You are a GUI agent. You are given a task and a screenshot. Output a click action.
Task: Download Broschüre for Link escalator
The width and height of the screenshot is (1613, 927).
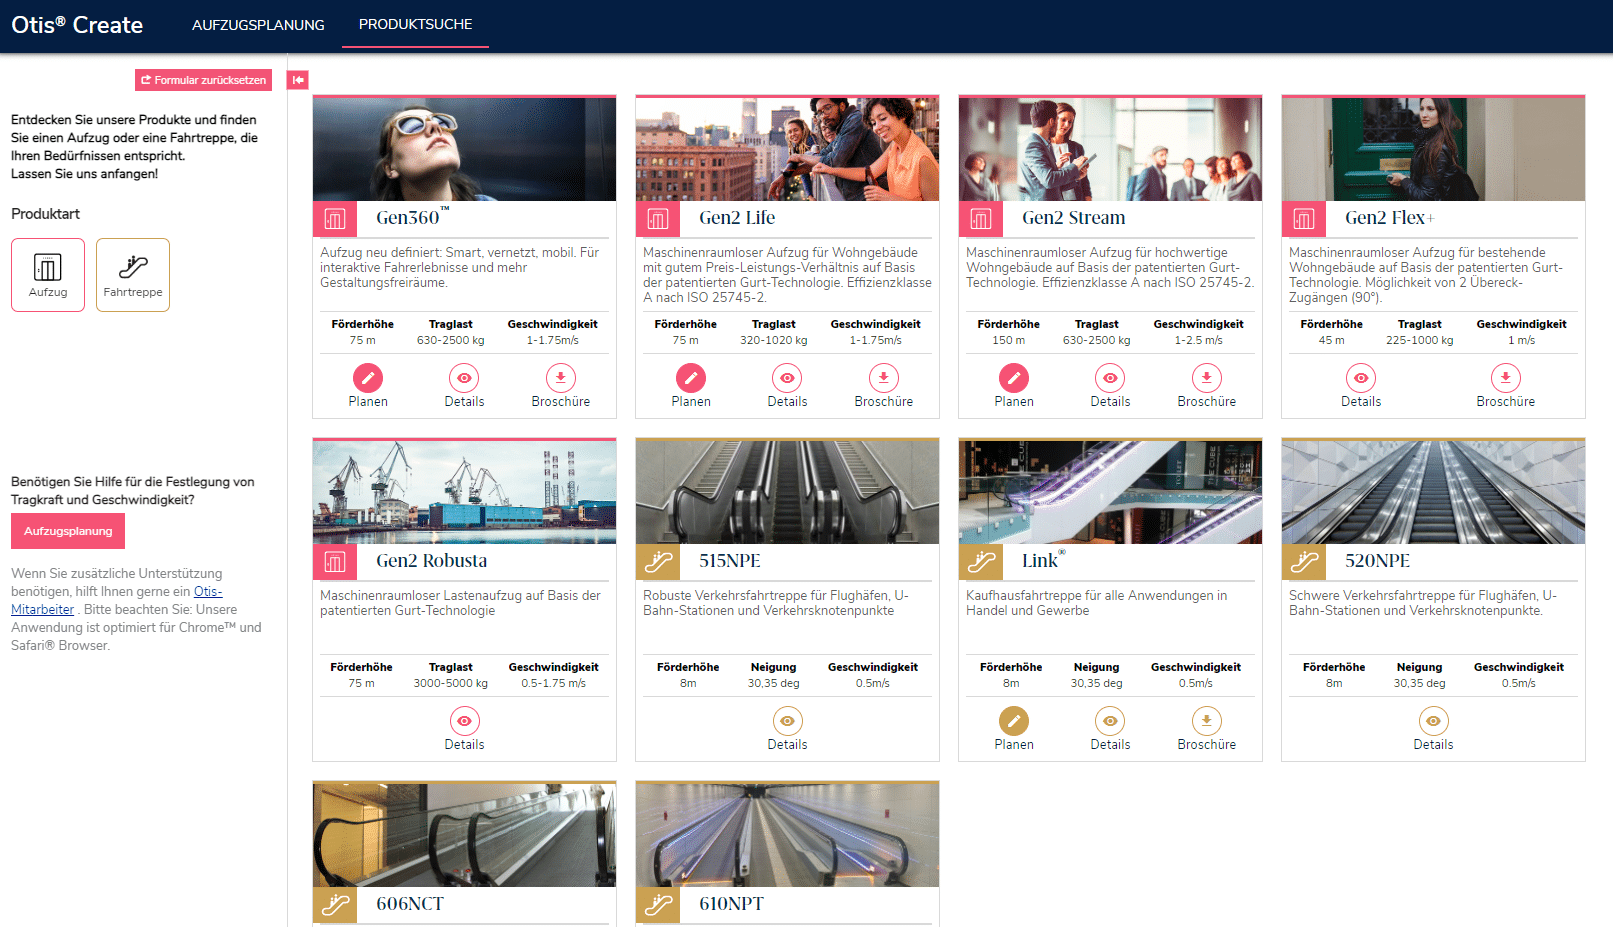(1207, 721)
